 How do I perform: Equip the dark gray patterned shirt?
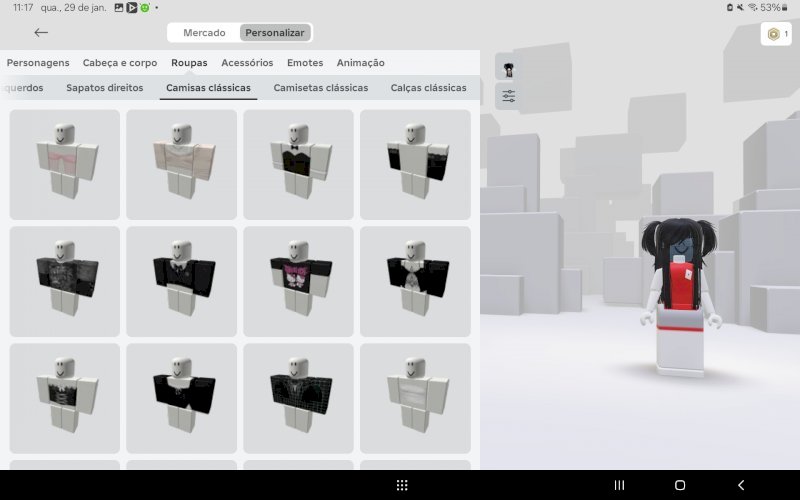65,282
